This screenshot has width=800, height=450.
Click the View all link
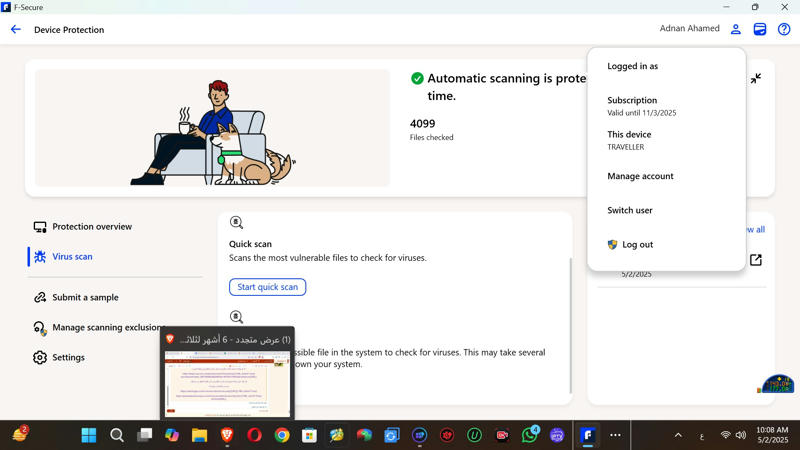point(756,230)
